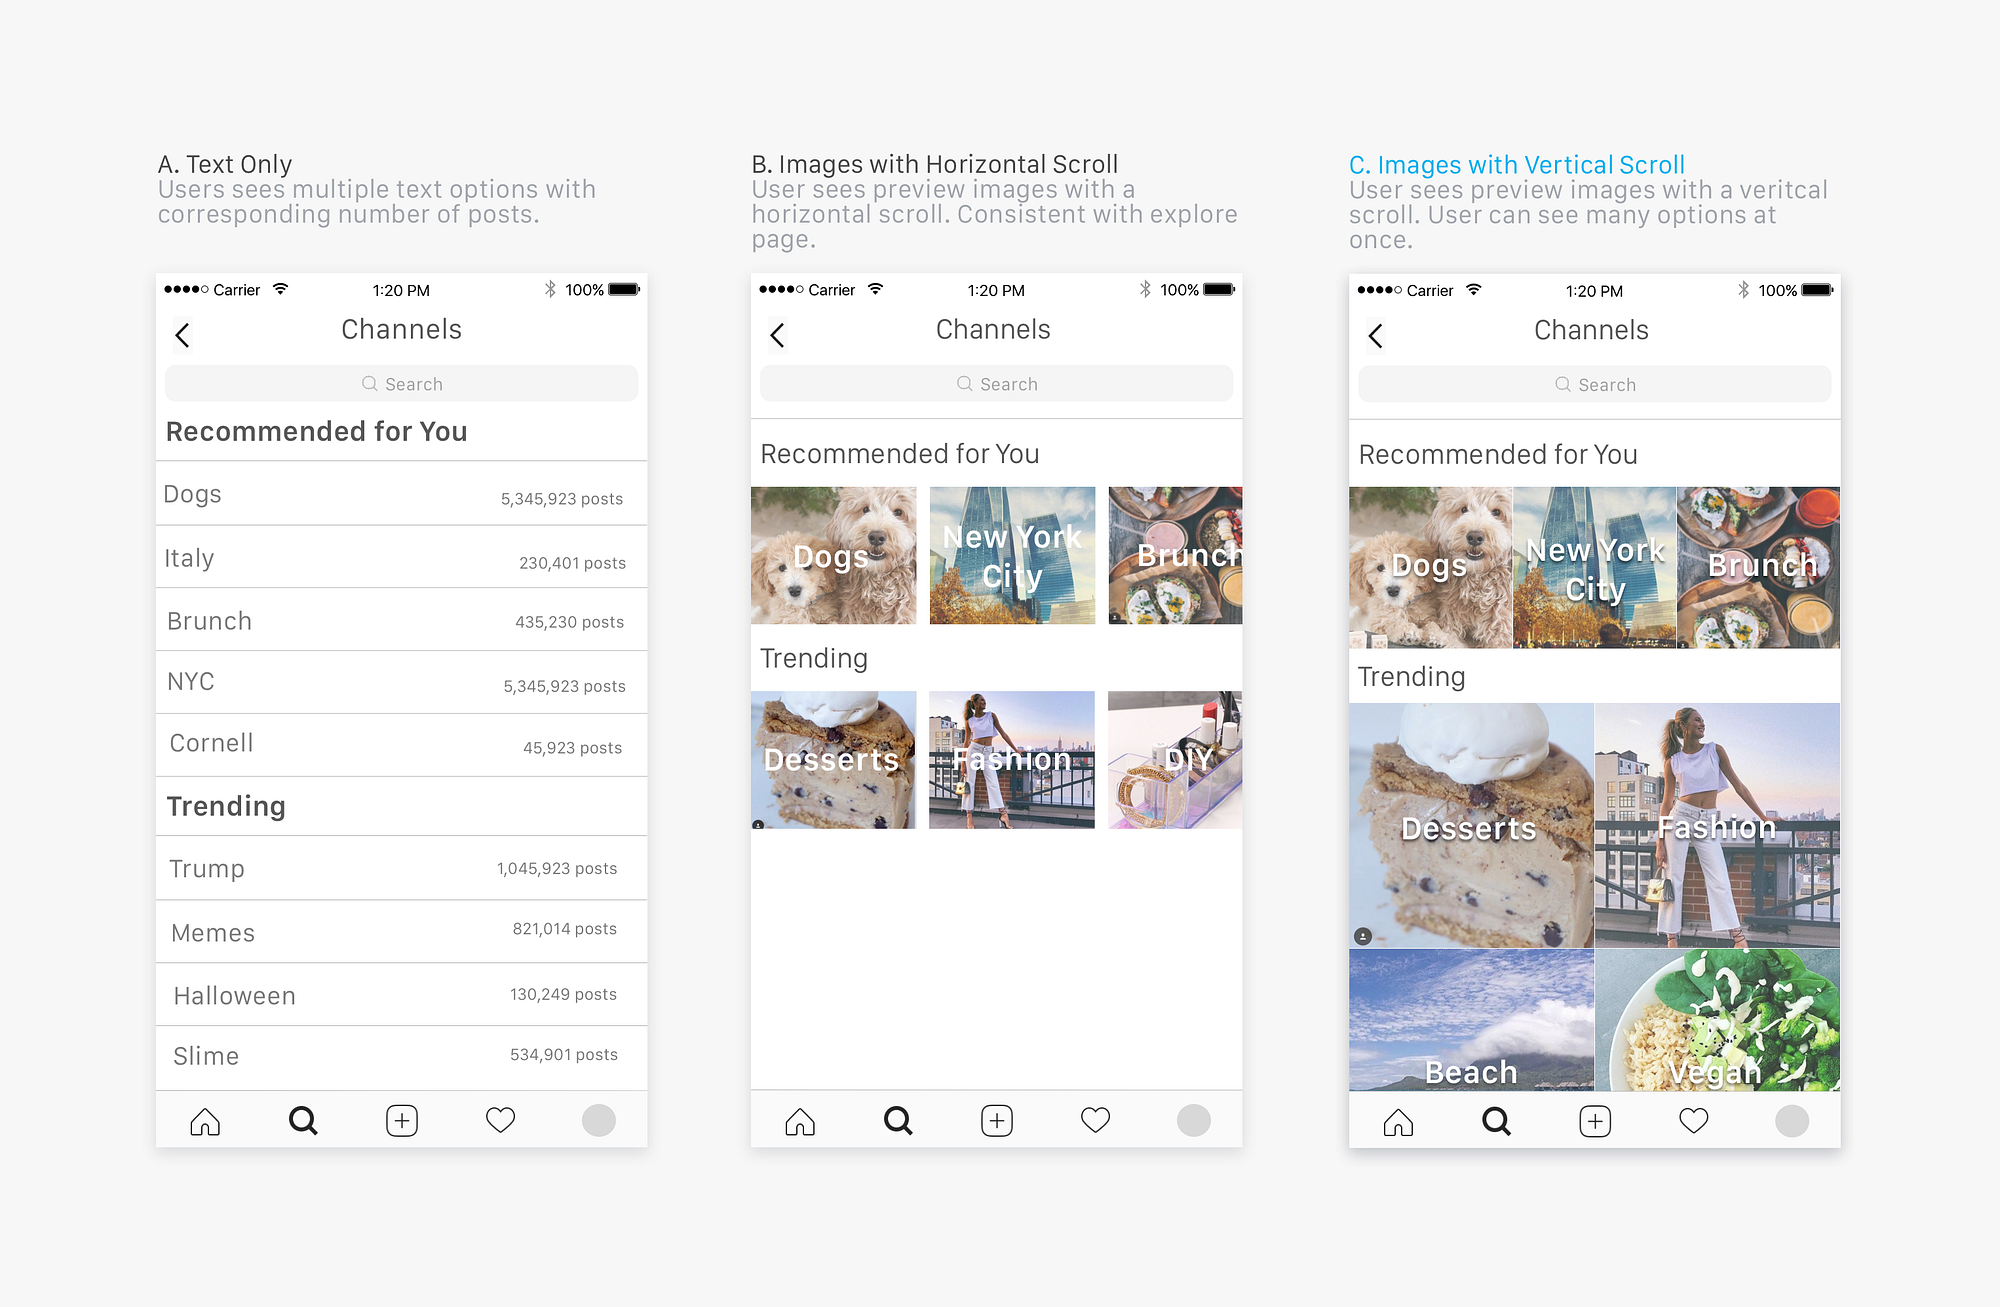Viewport: 2000px width, 1307px height.
Task: Tap add-post plus icon in Text Only mockup
Action: (x=402, y=1121)
